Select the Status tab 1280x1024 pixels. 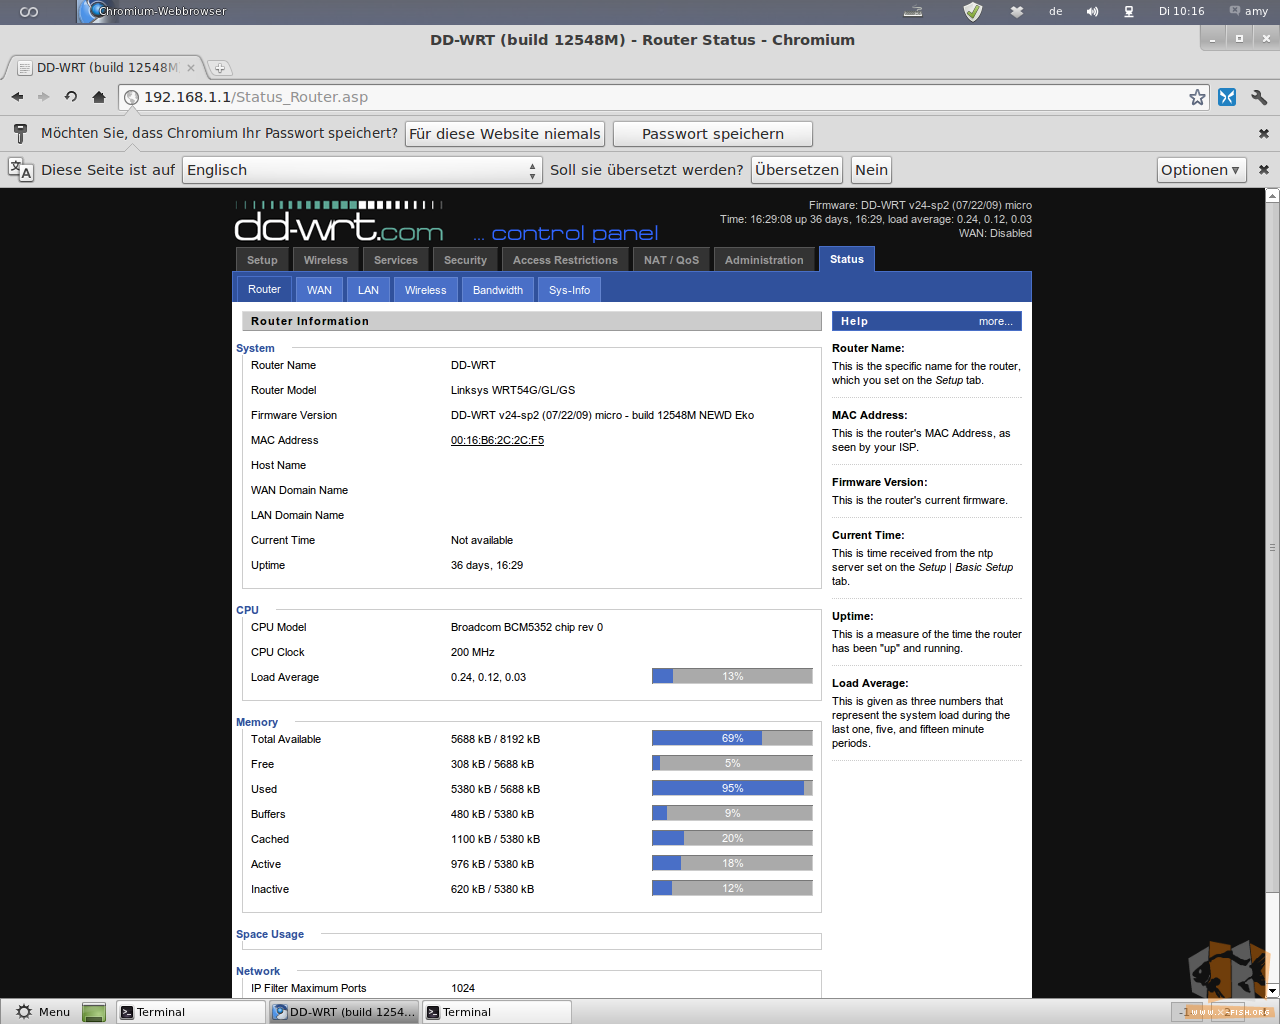[847, 259]
